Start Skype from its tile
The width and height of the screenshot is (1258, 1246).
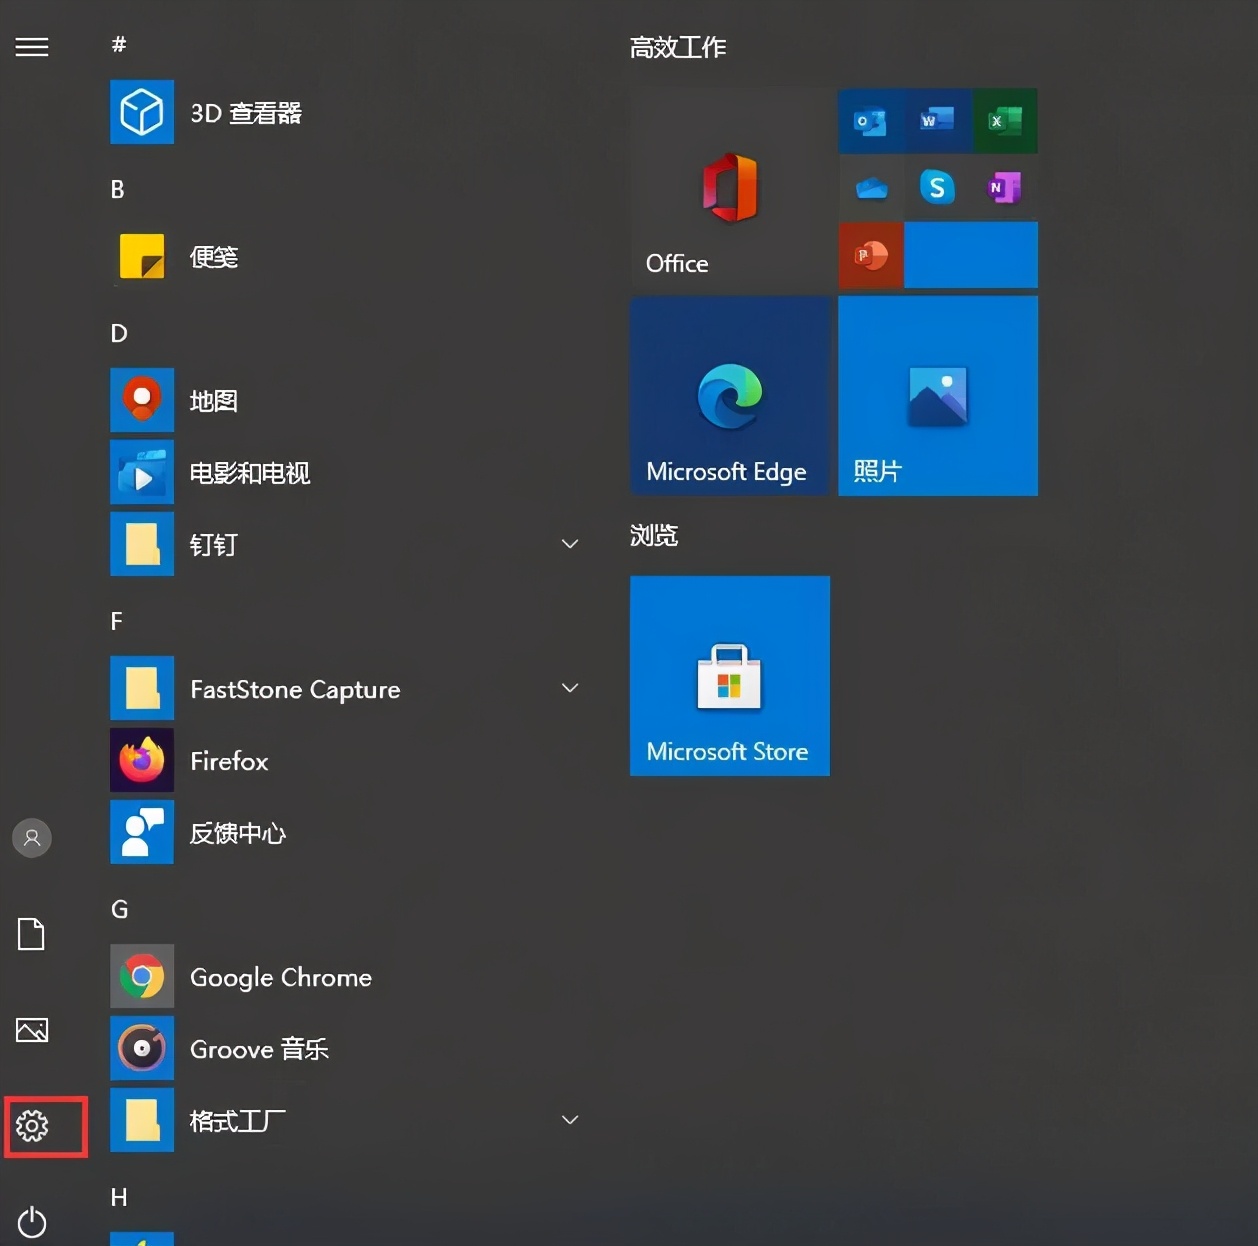[936, 187]
